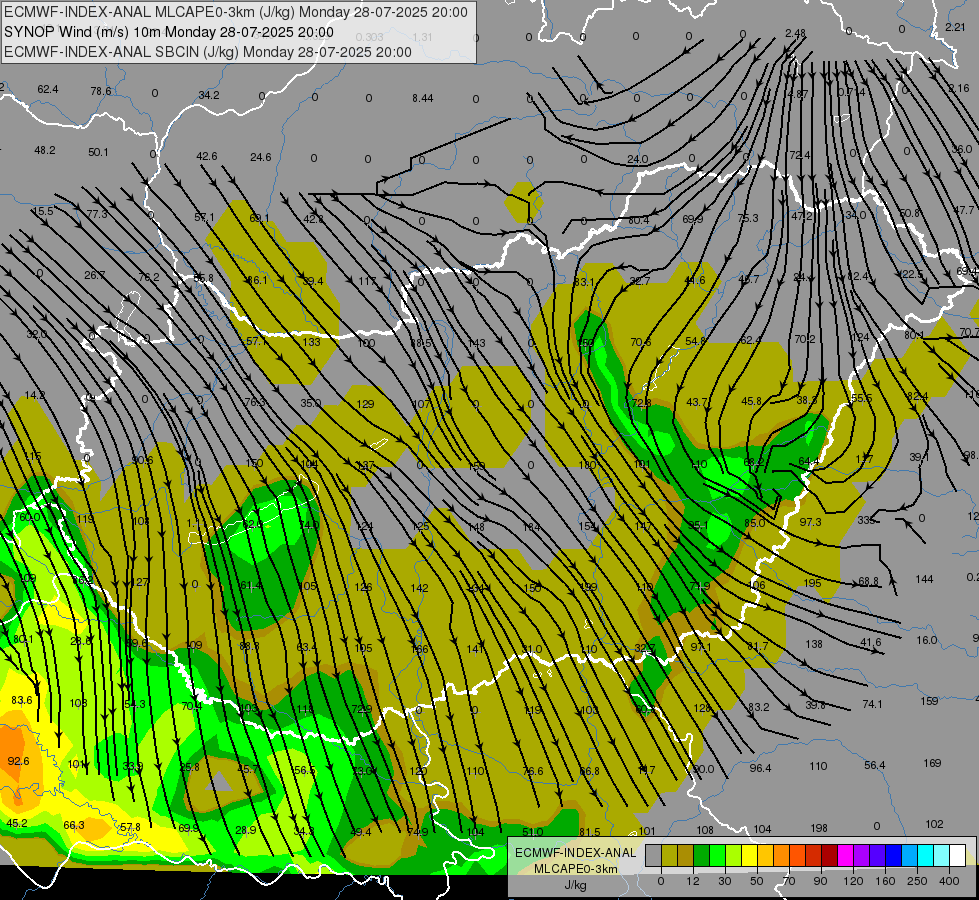Select the map value 57.8
This screenshot has height=900, width=979.
coord(130,827)
